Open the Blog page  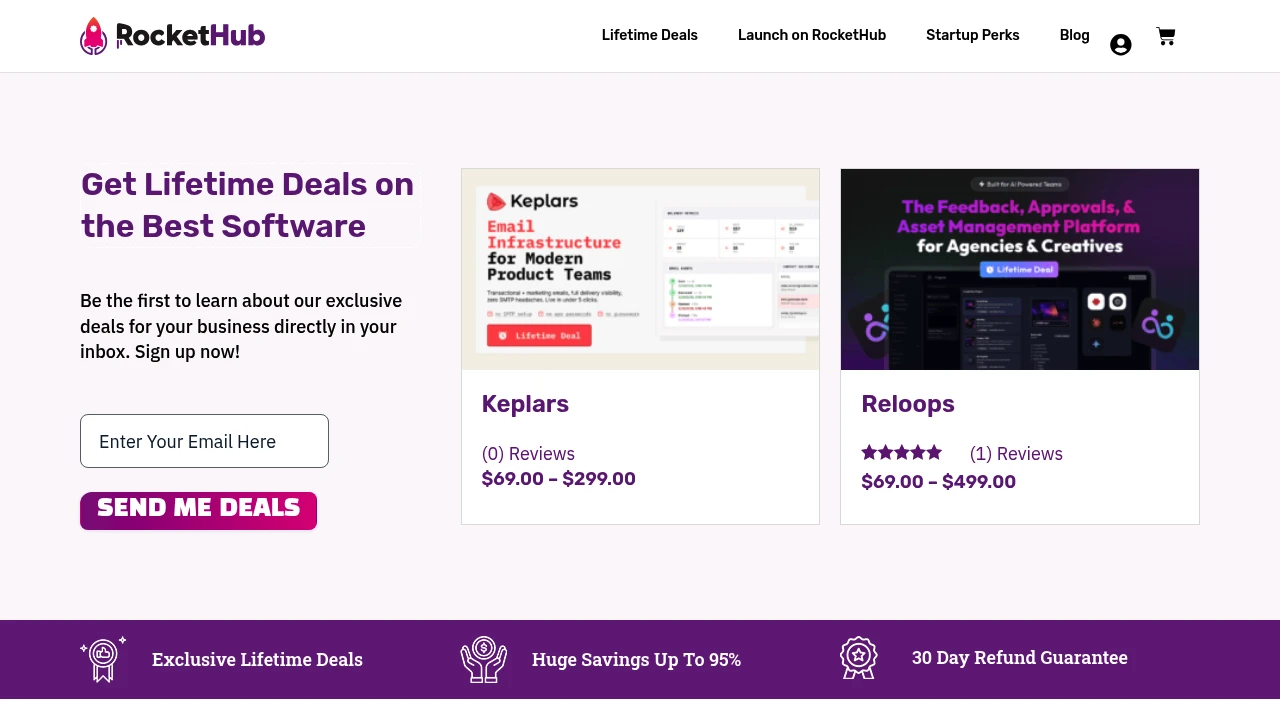click(1075, 35)
